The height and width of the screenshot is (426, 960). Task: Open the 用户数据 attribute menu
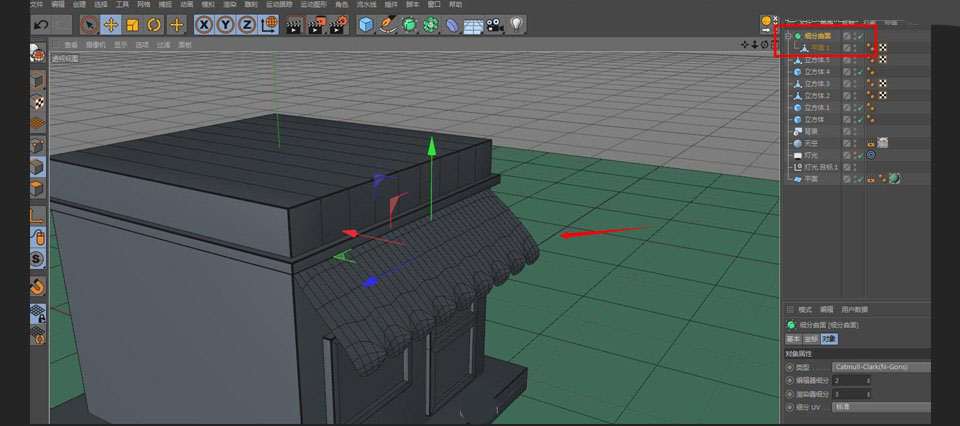pos(854,310)
